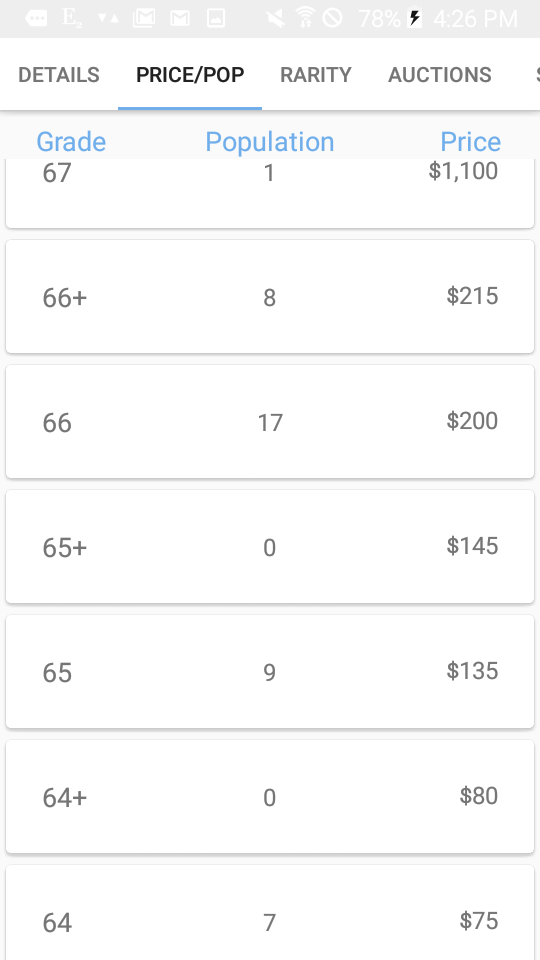This screenshot has width=540, height=960.
Task: Select the grade 66 row with population 17
Action: [x=270, y=421]
